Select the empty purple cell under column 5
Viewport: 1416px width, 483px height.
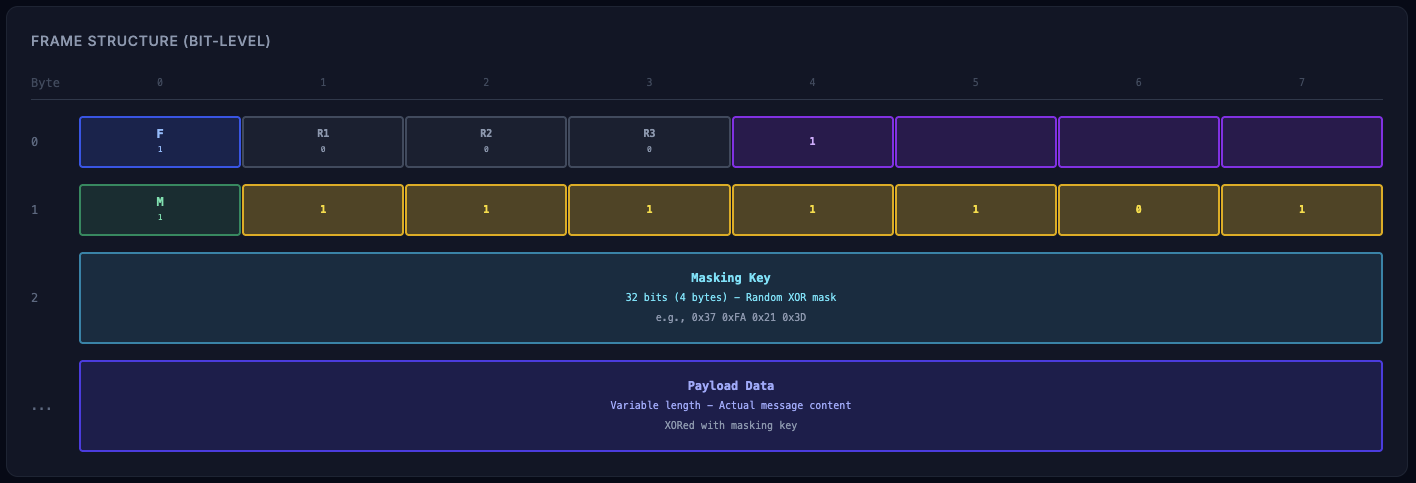(975, 142)
